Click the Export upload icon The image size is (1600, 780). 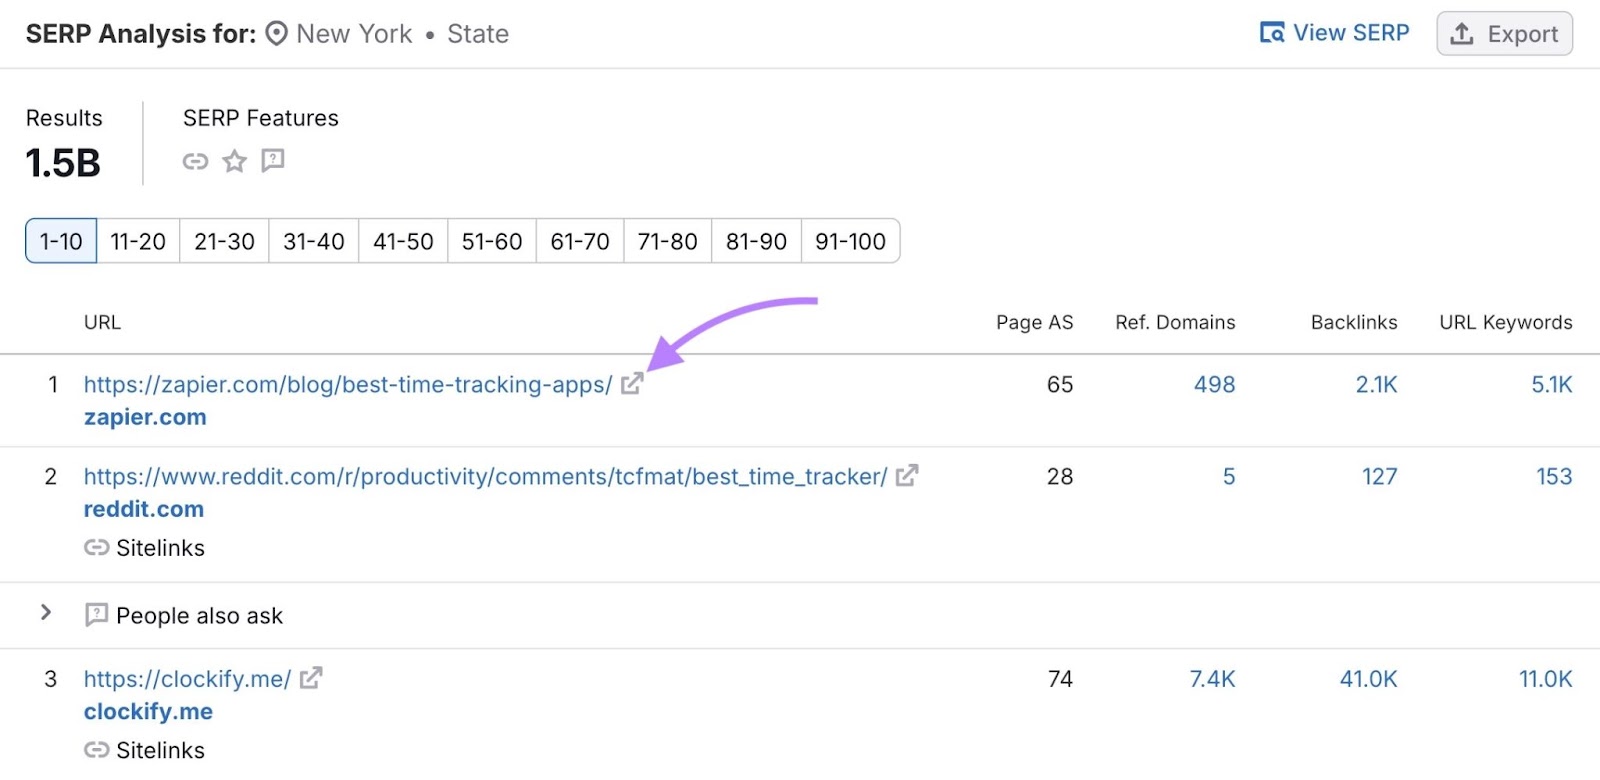pyautogui.click(x=1462, y=32)
